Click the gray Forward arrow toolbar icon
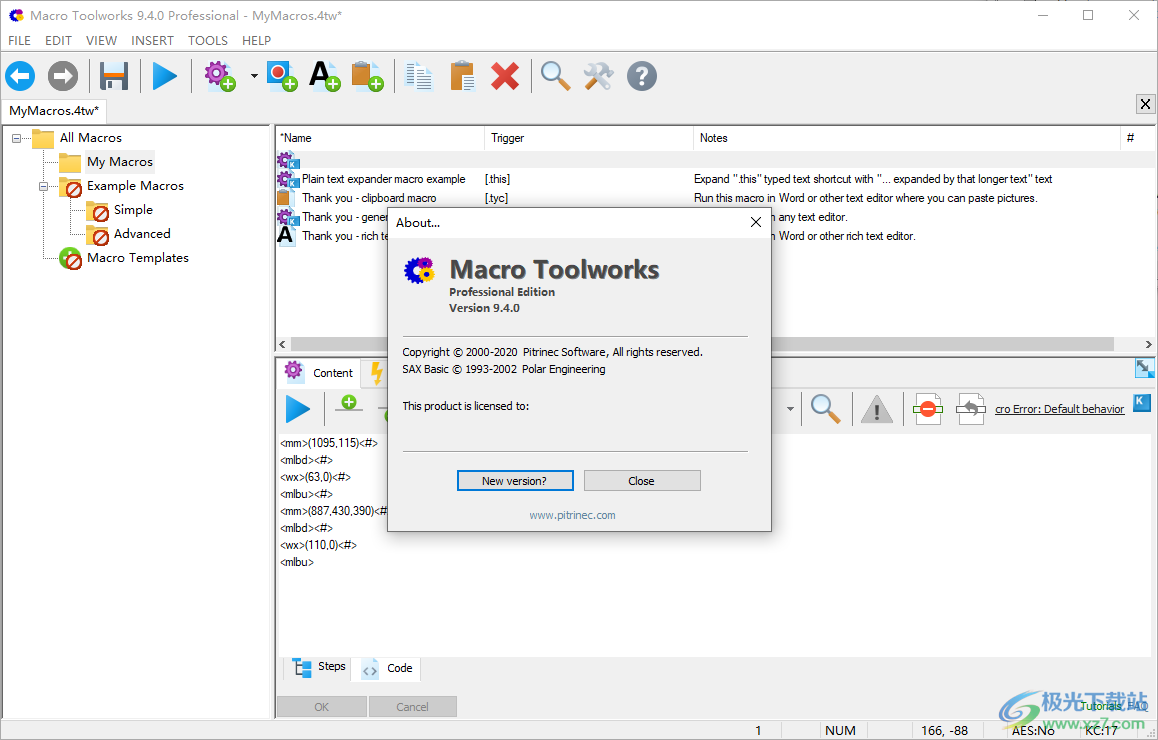This screenshot has height=740, width=1158. (x=63, y=76)
